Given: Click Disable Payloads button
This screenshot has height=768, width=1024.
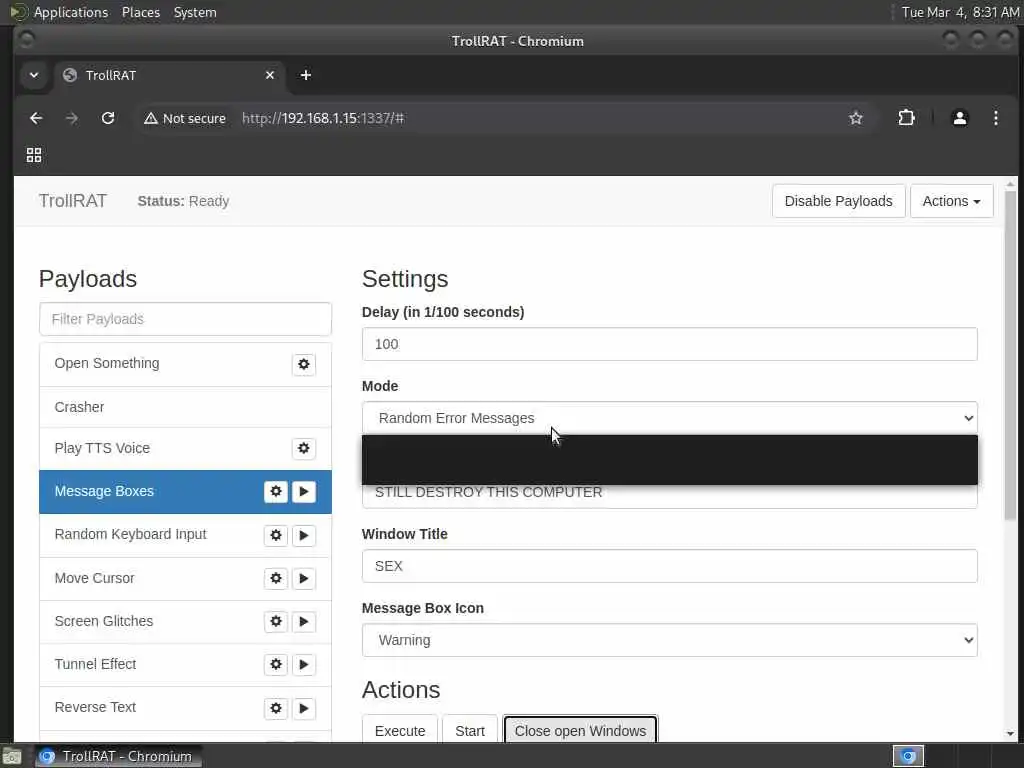Looking at the screenshot, I should [838, 201].
